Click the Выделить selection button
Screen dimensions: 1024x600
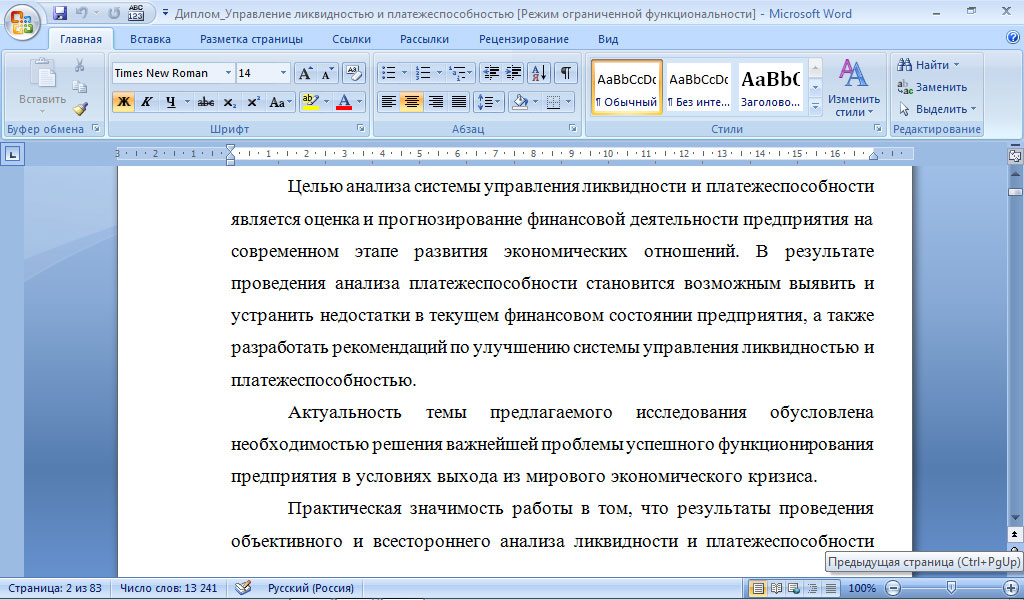pyautogui.click(x=937, y=109)
